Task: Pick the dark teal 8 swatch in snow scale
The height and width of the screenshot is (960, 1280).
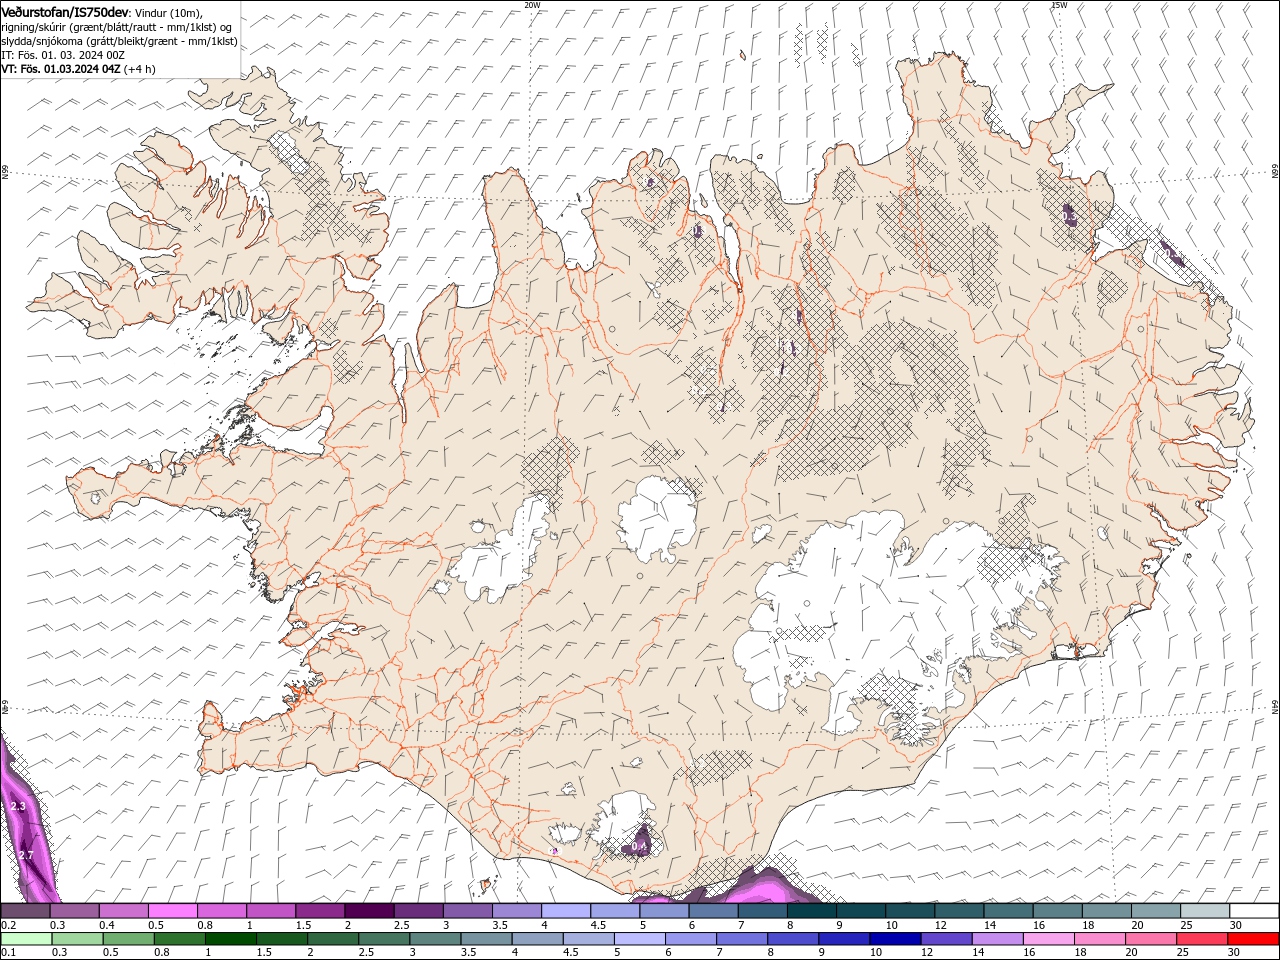Action: (x=811, y=910)
